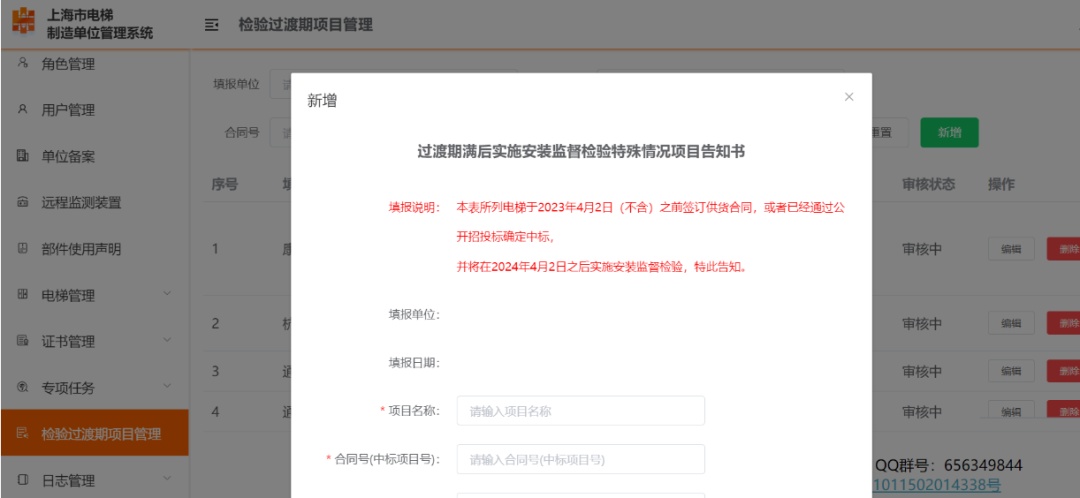Click the QQ群号 656349844 text
The width and height of the screenshot is (1080, 498).
(948, 465)
